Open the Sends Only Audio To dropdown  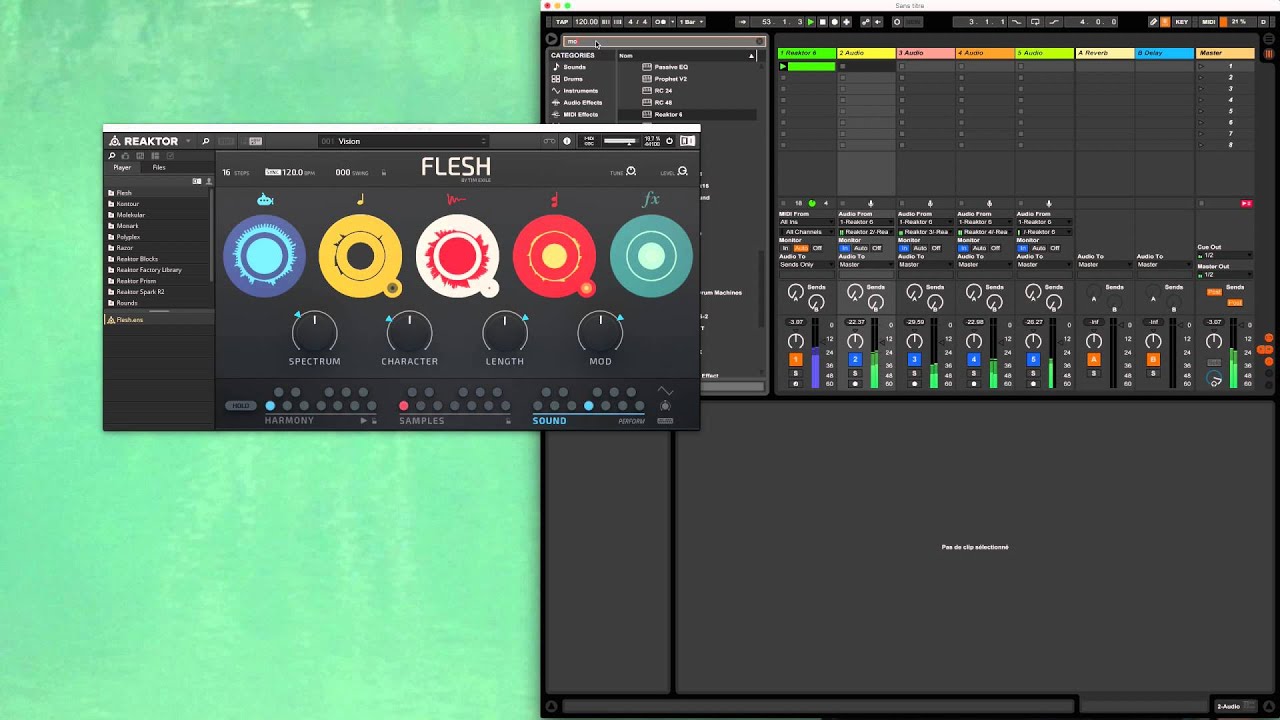click(x=807, y=265)
